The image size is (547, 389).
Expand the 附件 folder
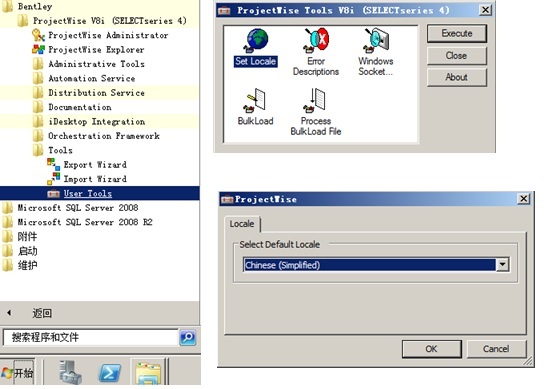tap(20, 237)
